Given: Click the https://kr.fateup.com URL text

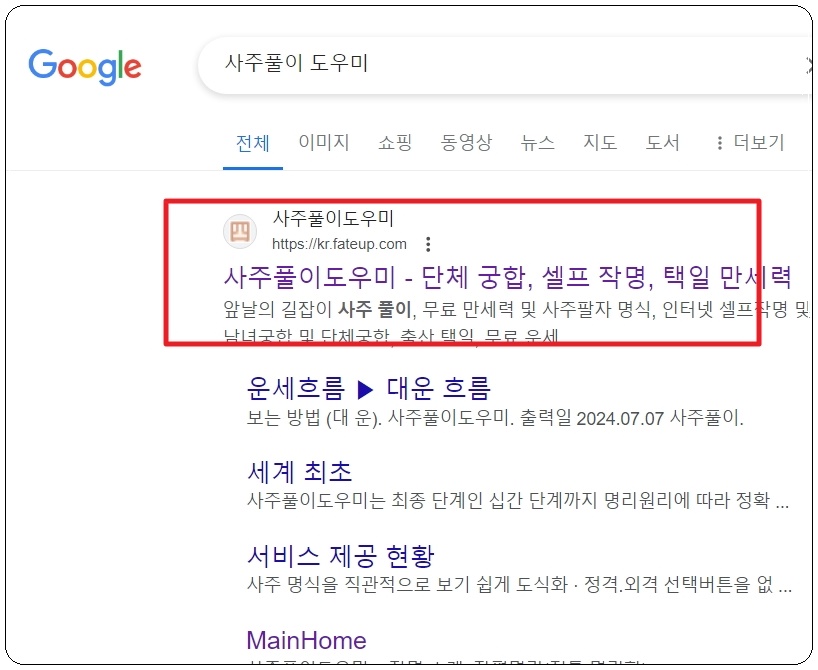Looking at the screenshot, I should click(339, 244).
